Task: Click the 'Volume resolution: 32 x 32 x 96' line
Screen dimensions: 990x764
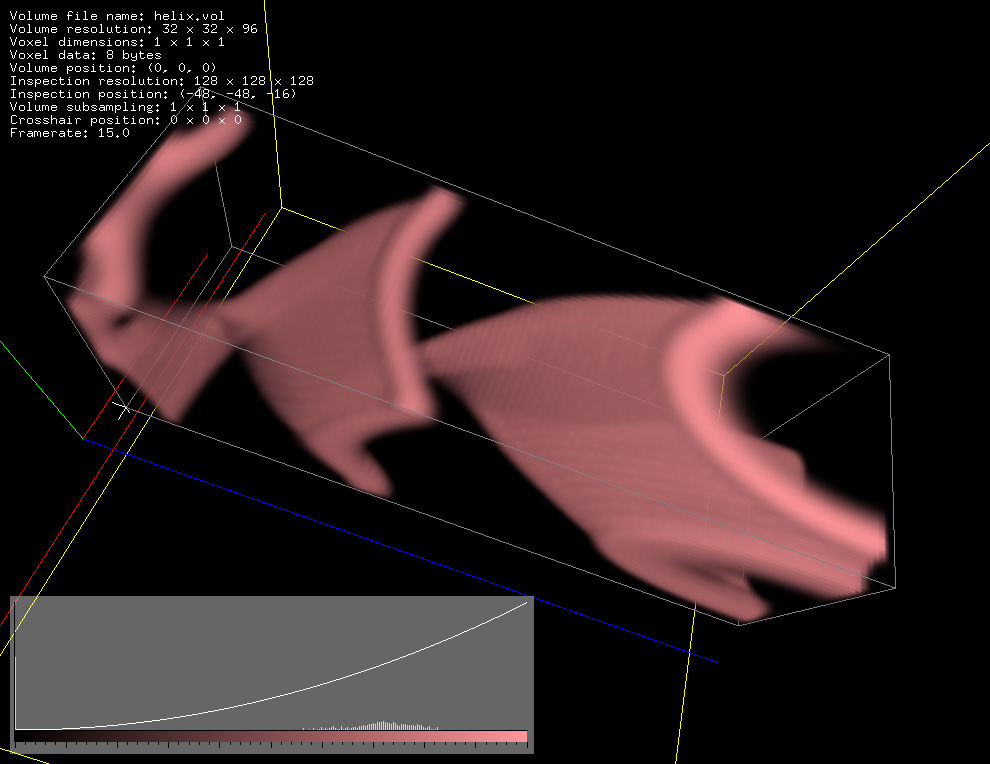Action: [x=133, y=29]
